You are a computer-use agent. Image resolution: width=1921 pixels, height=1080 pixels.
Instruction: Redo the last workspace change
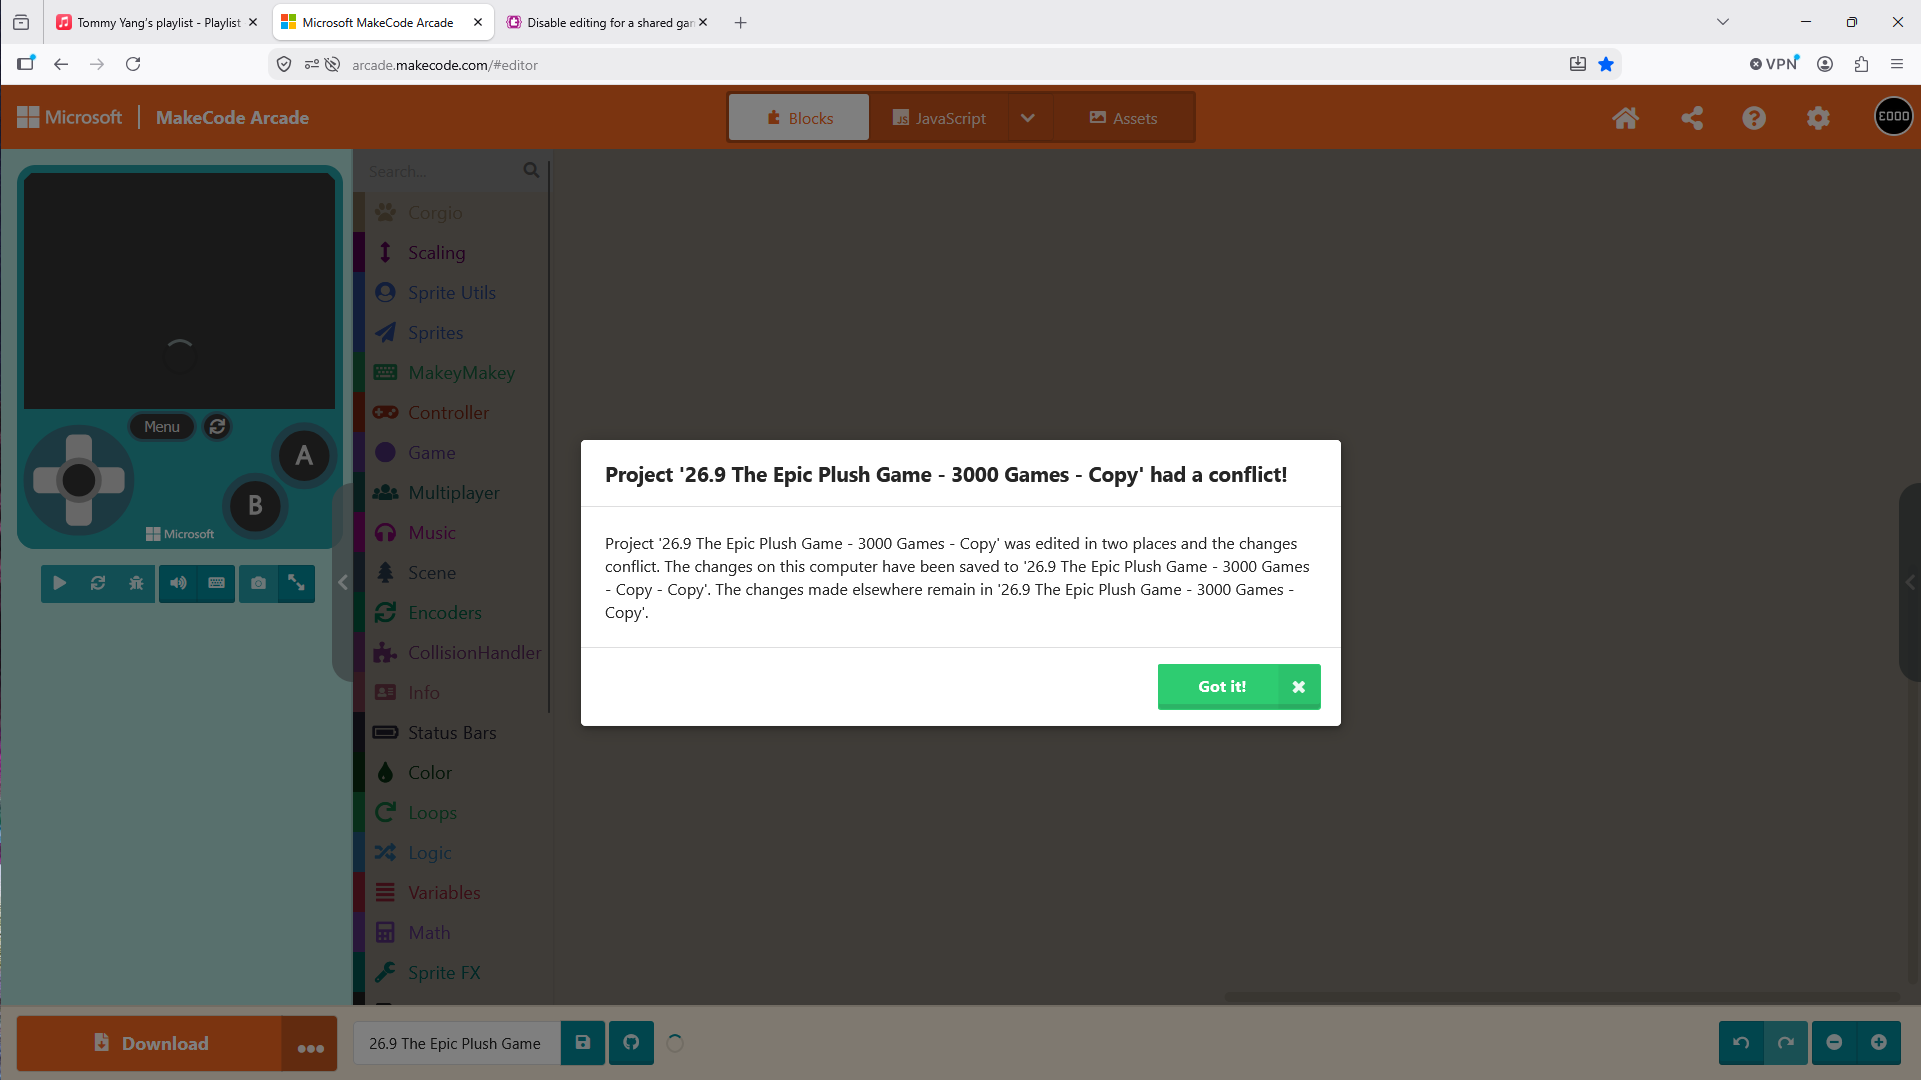(x=1785, y=1044)
